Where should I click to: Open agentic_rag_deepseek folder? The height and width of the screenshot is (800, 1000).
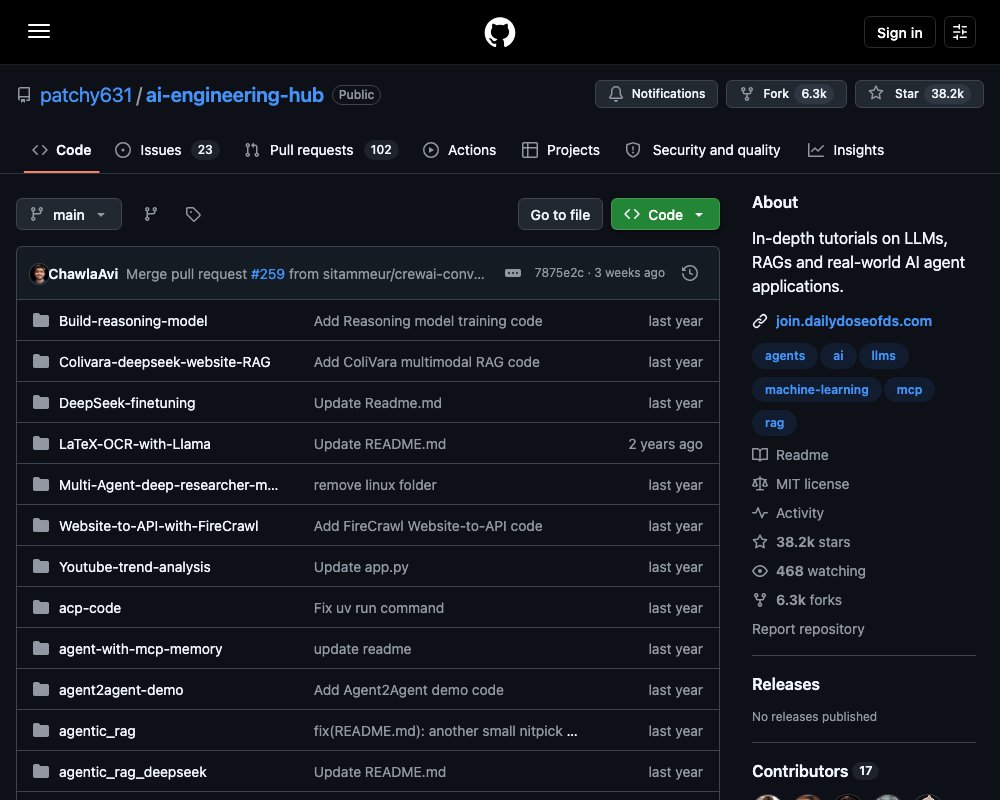pyautogui.click(x=133, y=772)
